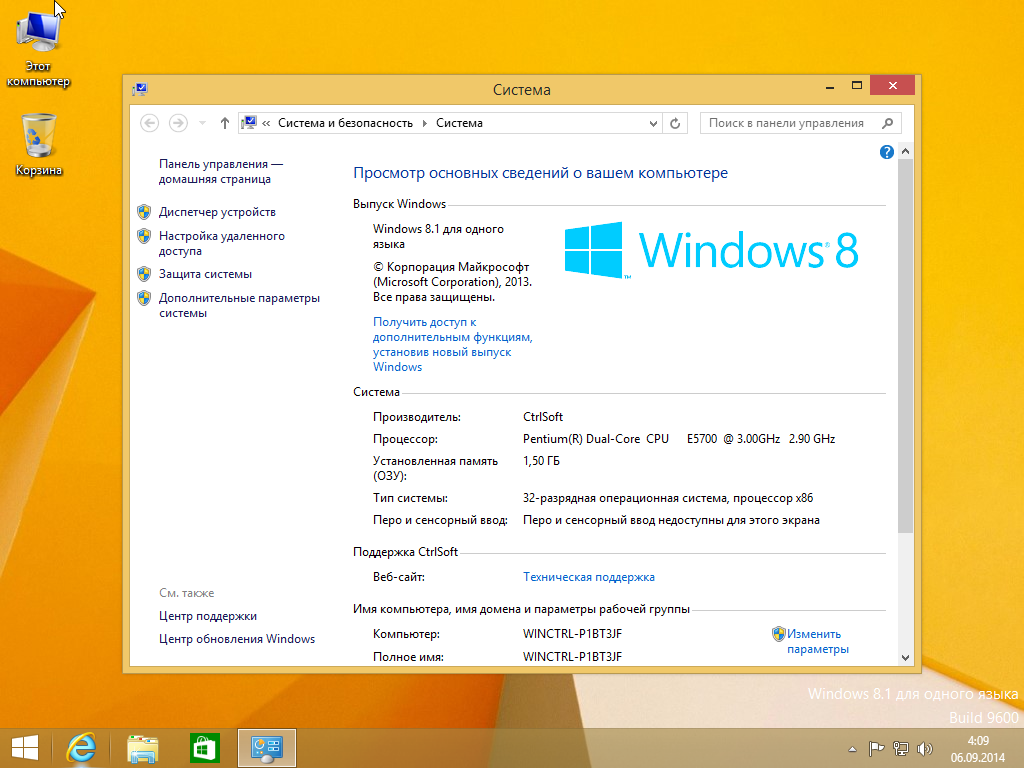Minimize the Система window
This screenshot has height=768, width=1024.
pyautogui.click(x=829, y=86)
